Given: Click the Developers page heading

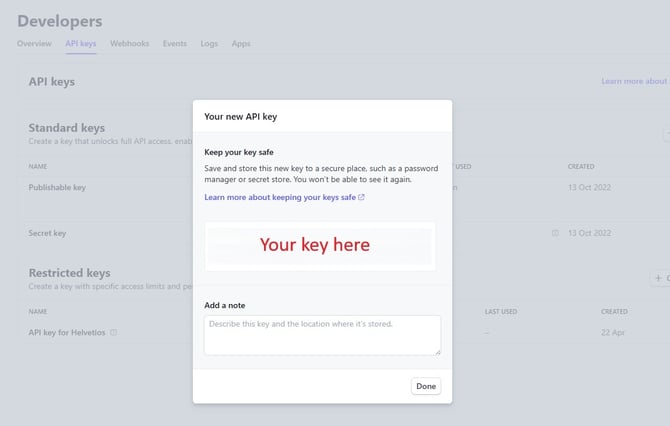Looking at the screenshot, I should tap(60, 21).
